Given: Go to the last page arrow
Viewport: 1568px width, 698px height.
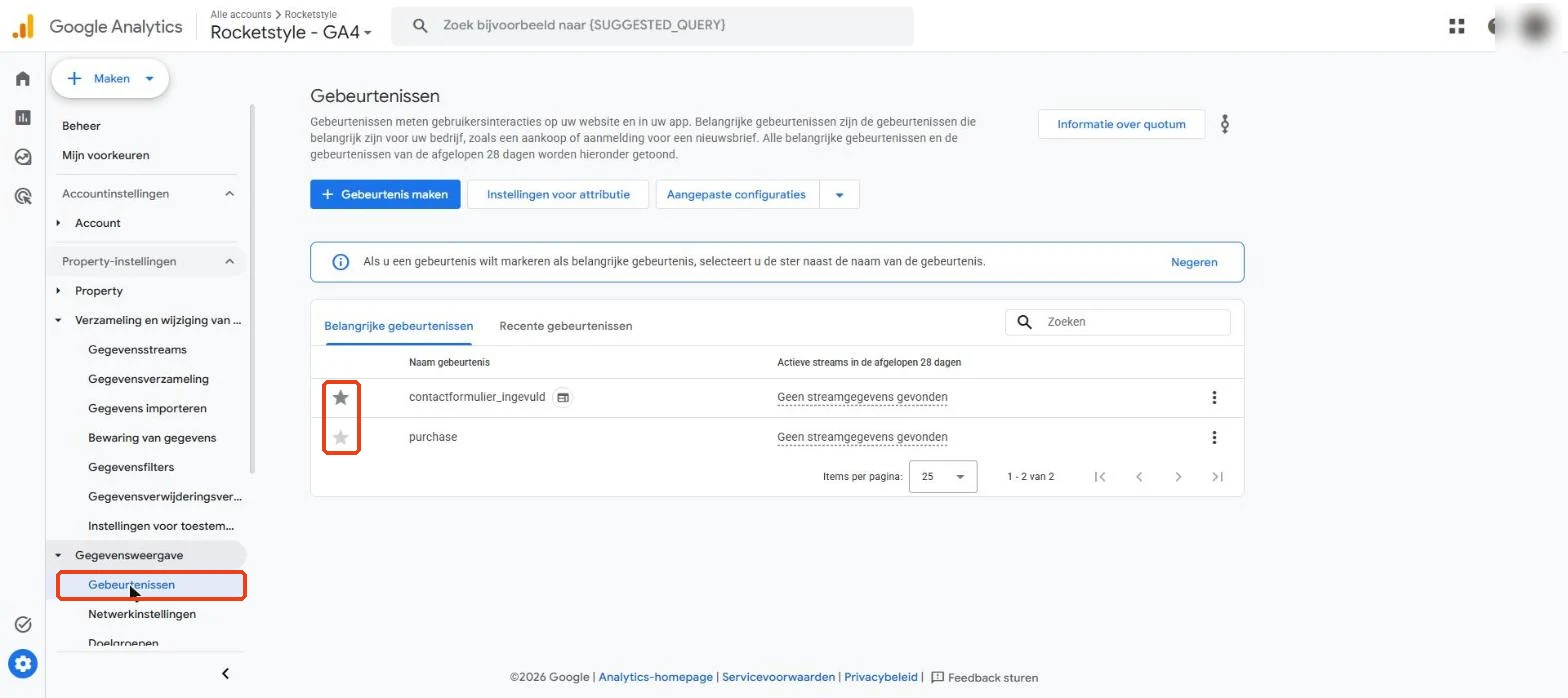Looking at the screenshot, I should pyautogui.click(x=1217, y=477).
